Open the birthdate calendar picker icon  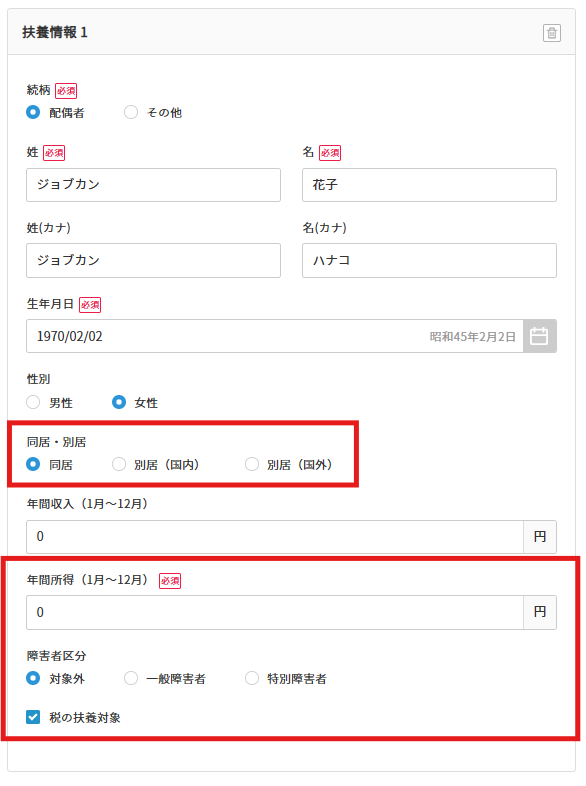[x=539, y=336]
